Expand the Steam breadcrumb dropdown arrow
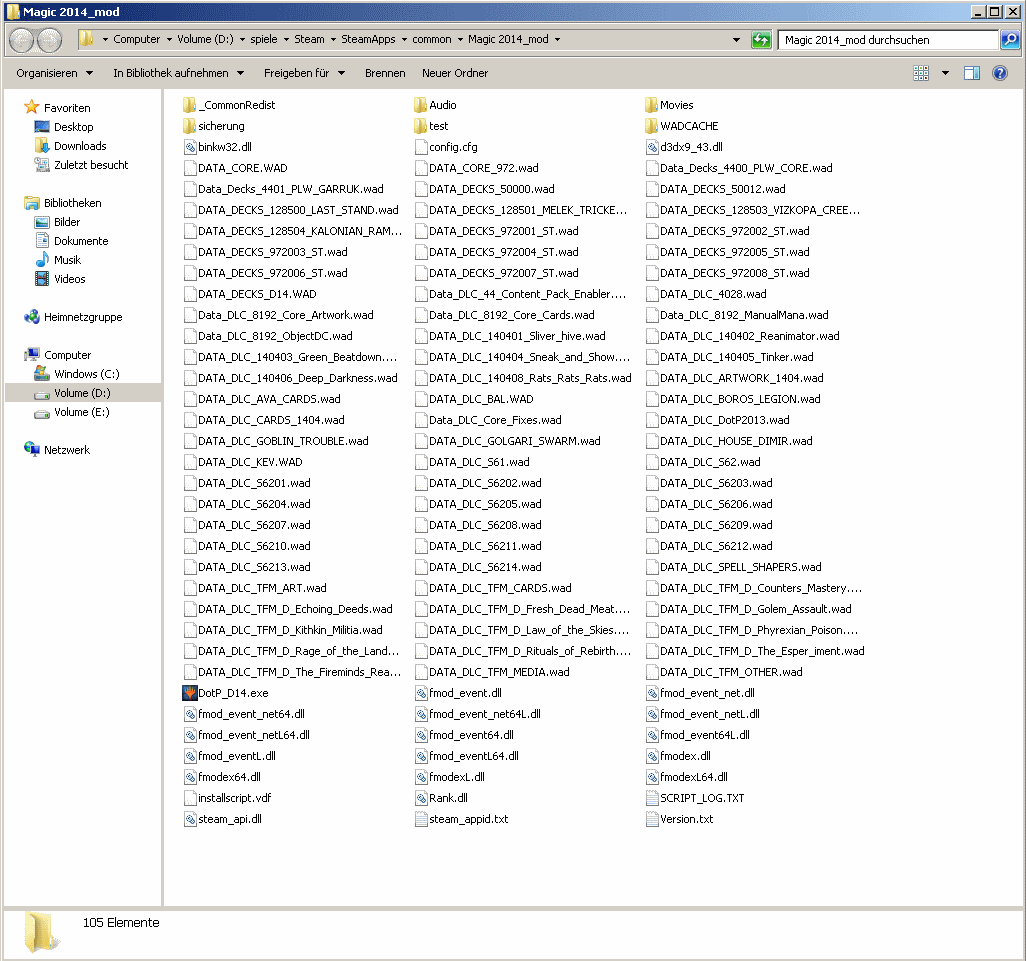Viewport: 1026px width, 961px height. pos(333,39)
